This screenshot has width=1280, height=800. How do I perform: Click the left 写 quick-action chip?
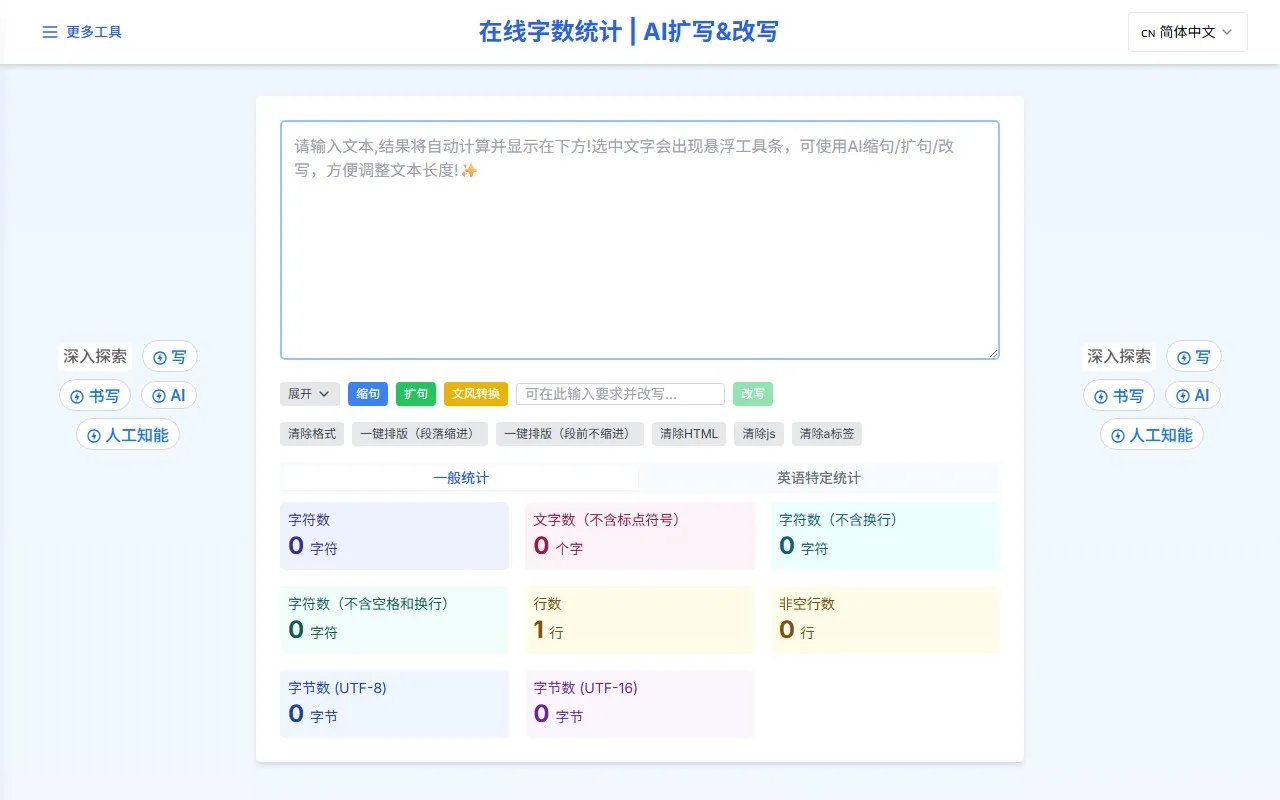click(170, 356)
